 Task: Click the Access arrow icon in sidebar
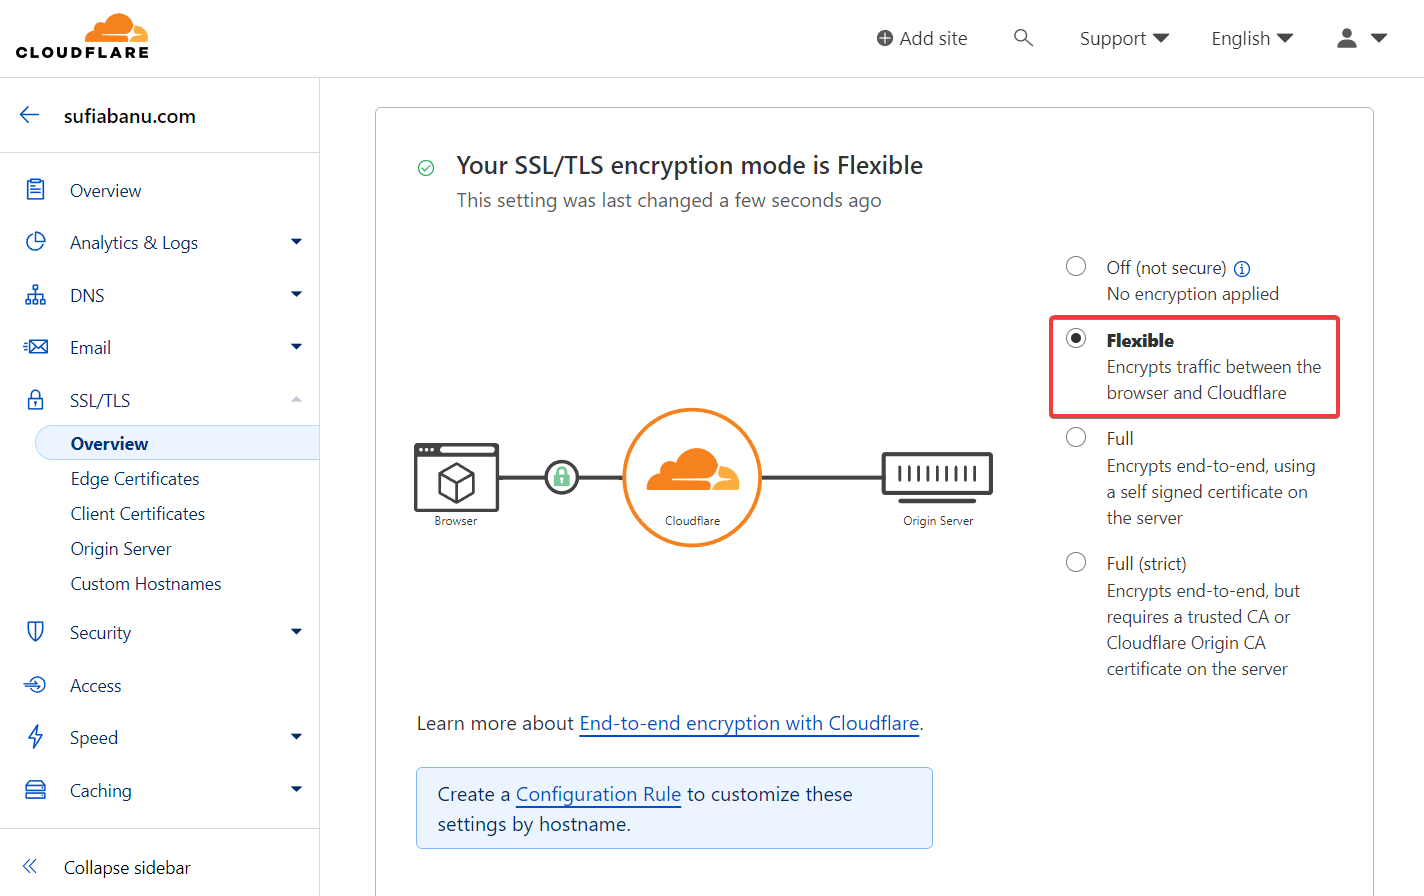pos(36,685)
